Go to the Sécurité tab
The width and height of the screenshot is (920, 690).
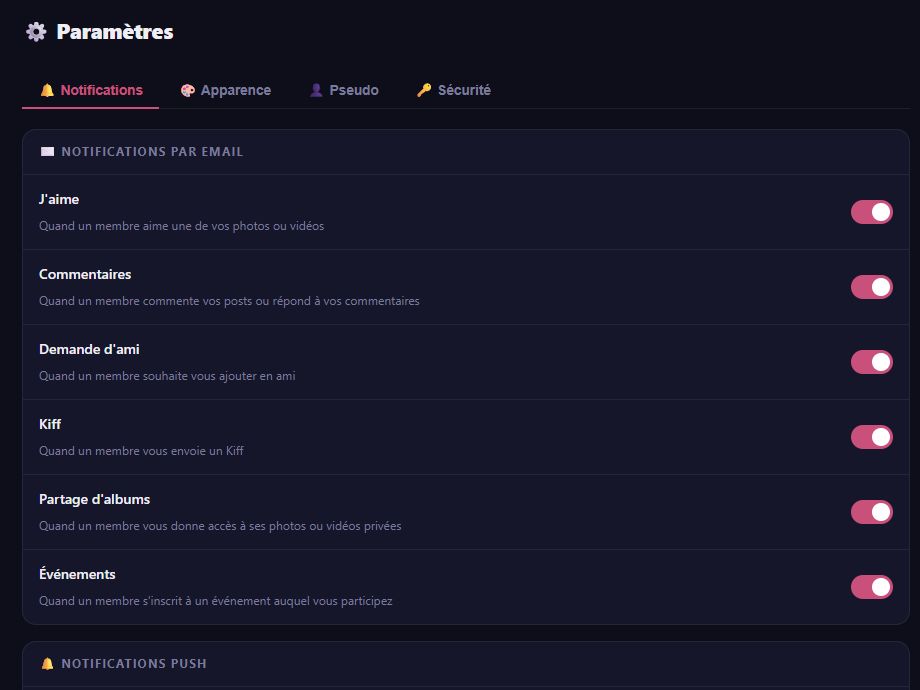[454, 90]
